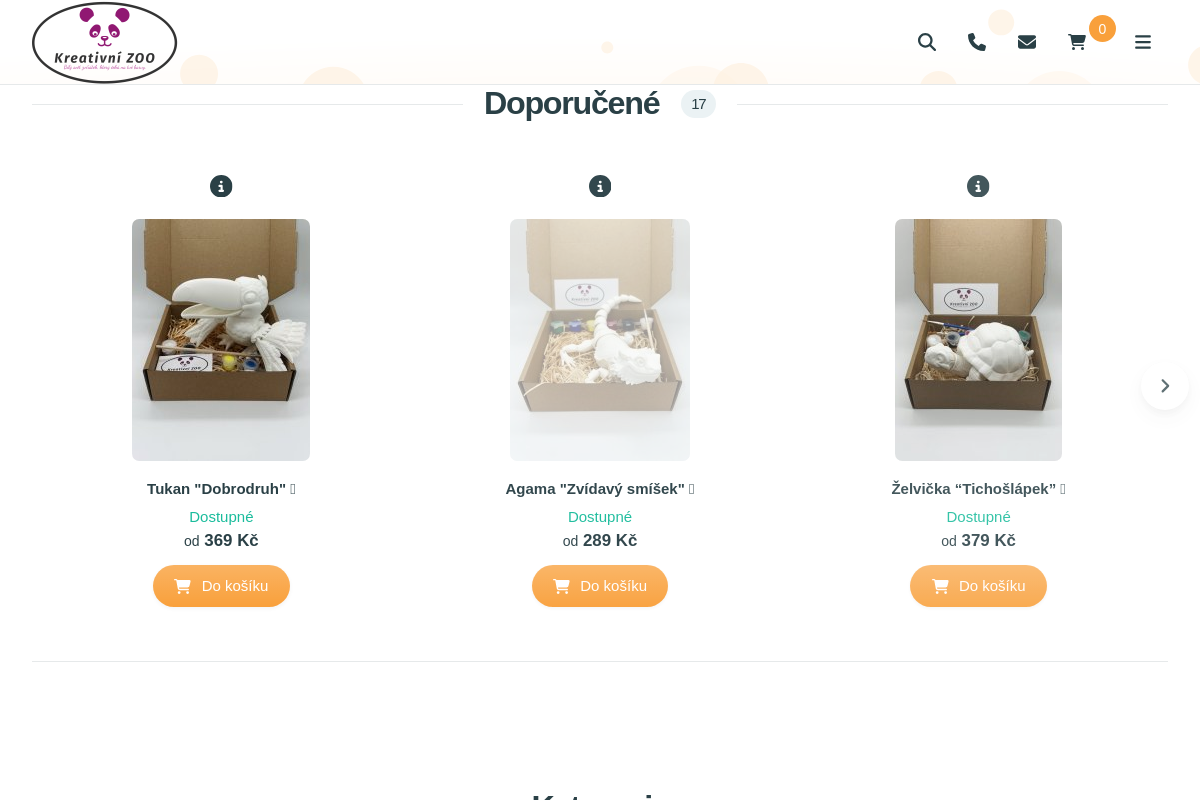Add Tukan to cart with Do košíku
This screenshot has height=800, width=1200.
tap(221, 586)
